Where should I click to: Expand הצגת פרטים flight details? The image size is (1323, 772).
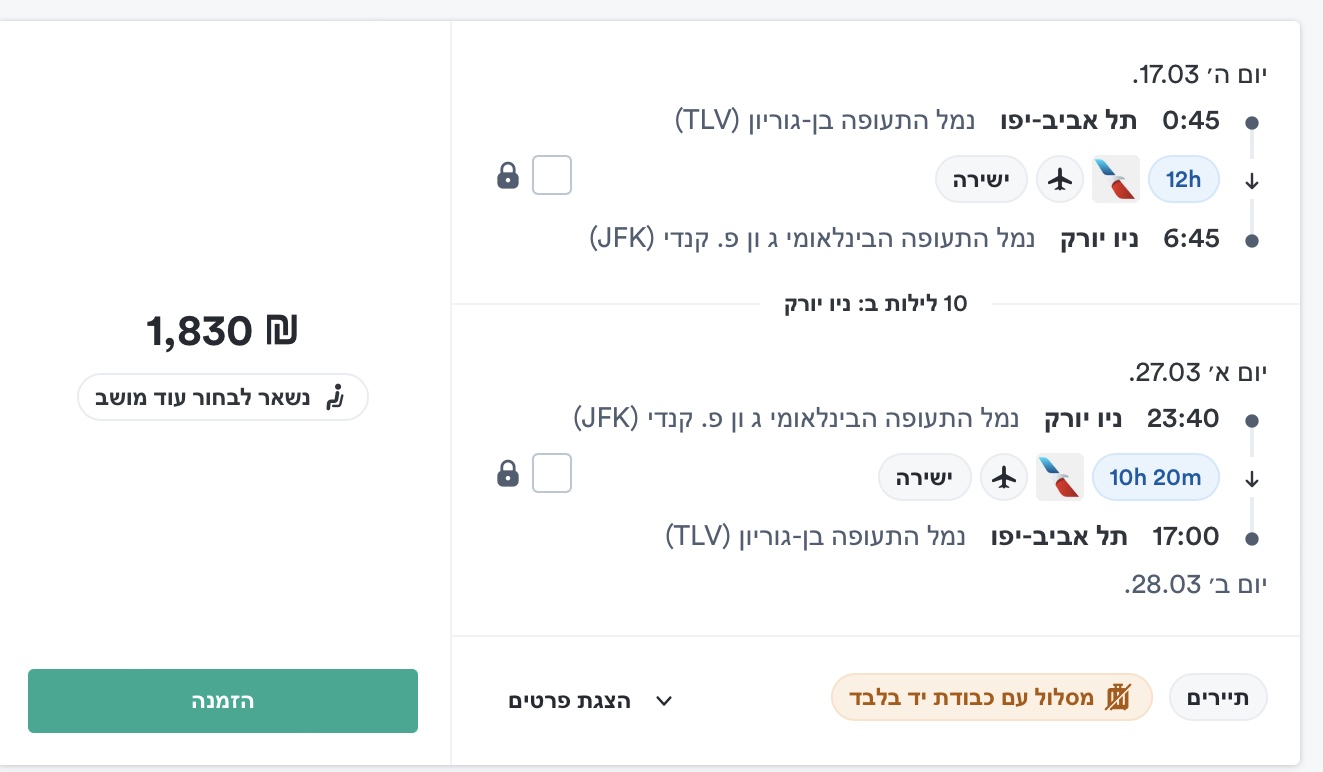click(570, 700)
